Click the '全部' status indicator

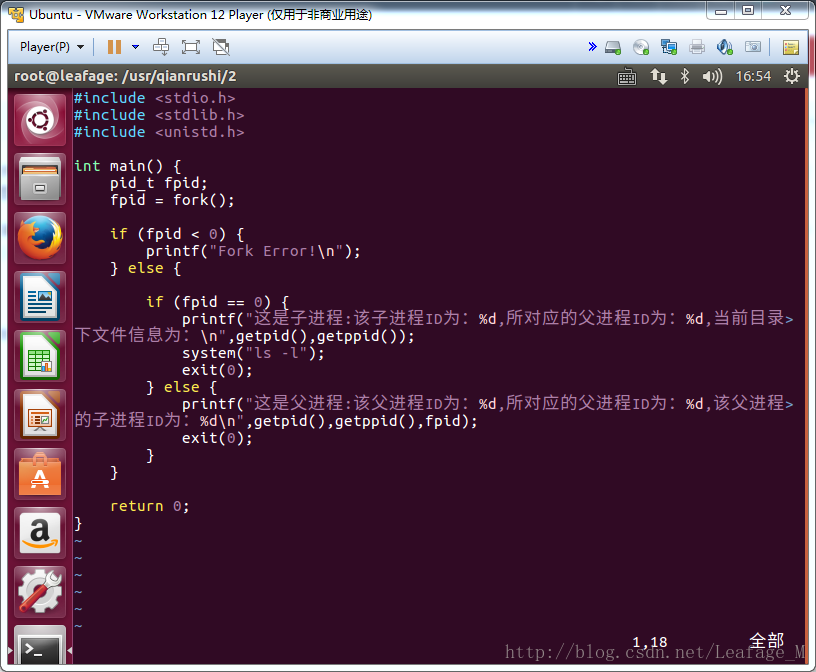(x=767, y=640)
